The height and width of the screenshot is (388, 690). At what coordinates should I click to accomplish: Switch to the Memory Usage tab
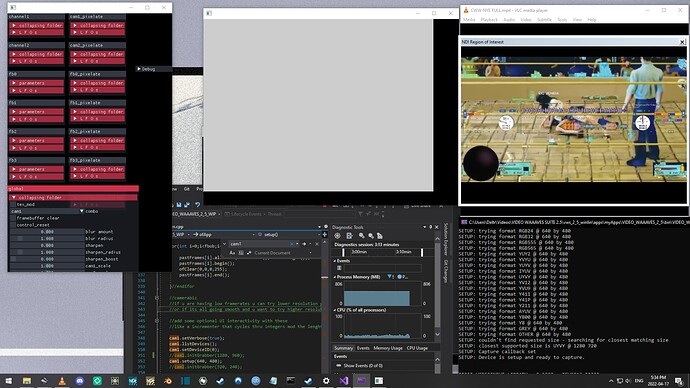pos(388,348)
